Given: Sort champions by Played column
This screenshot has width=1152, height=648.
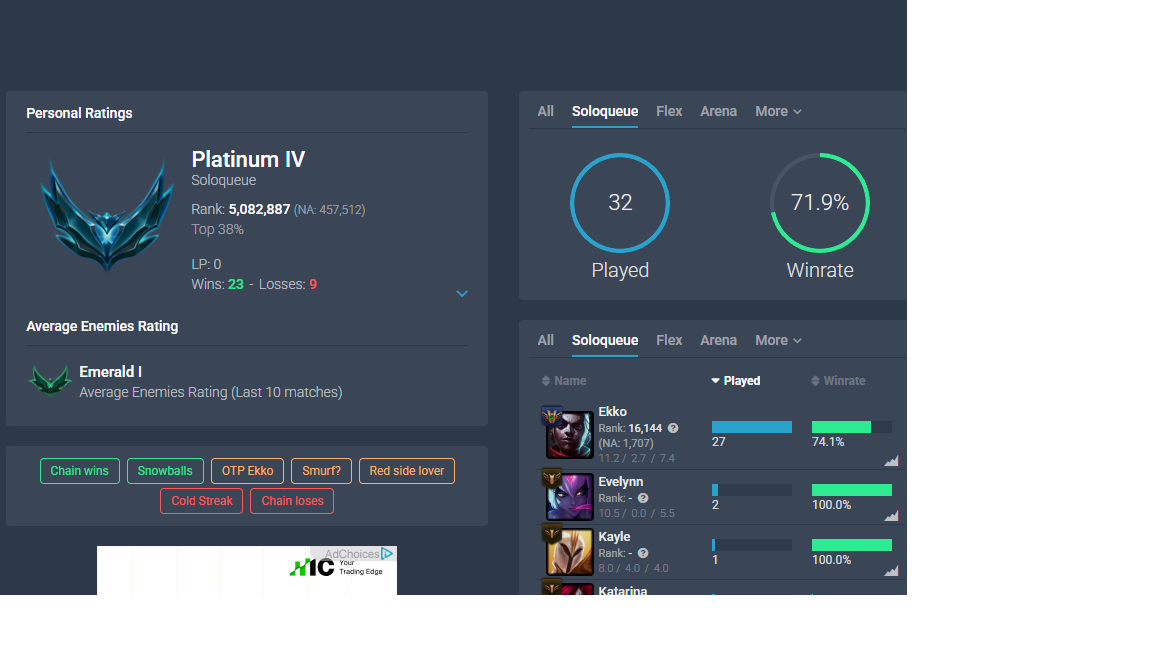Looking at the screenshot, I should tap(735, 381).
